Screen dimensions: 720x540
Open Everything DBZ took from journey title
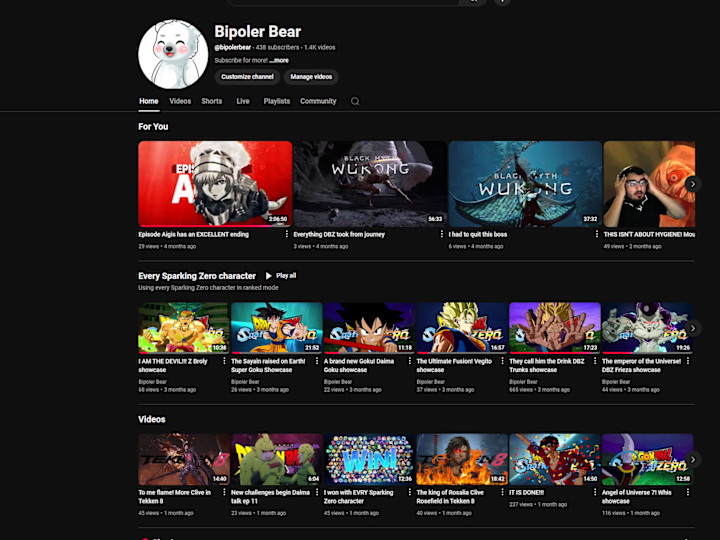(x=339, y=235)
